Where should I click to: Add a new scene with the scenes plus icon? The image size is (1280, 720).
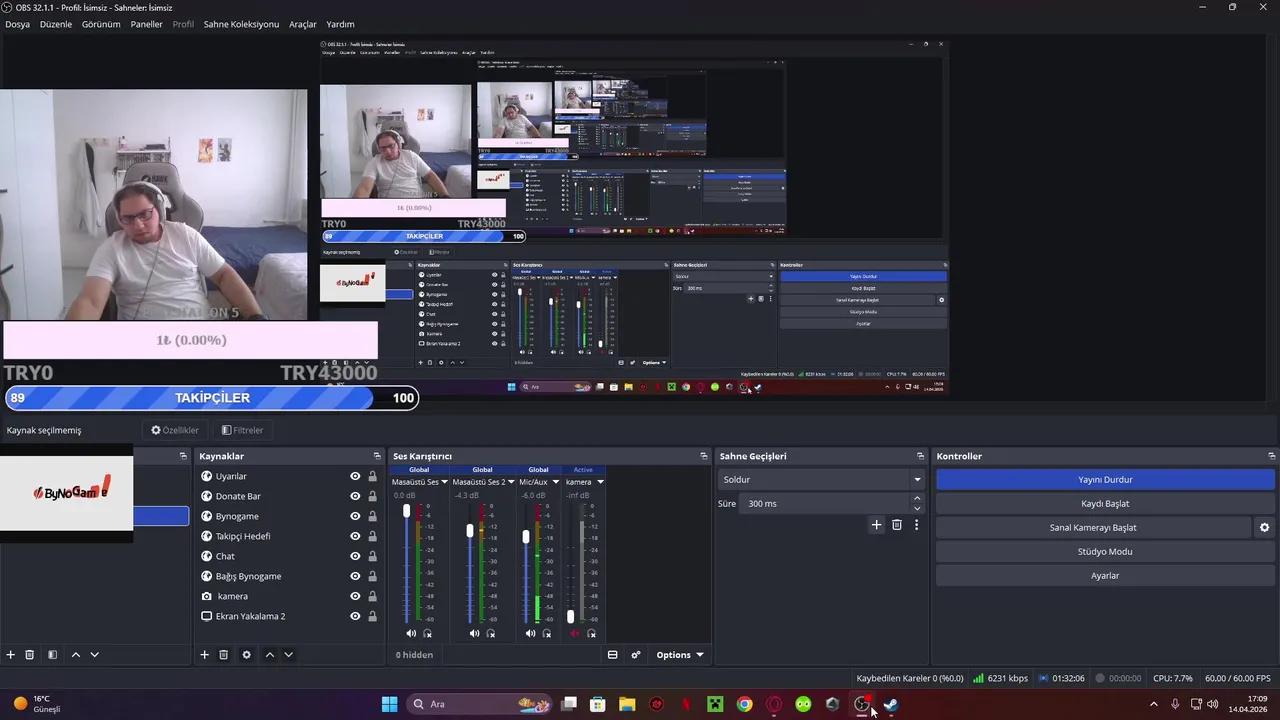point(11,655)
